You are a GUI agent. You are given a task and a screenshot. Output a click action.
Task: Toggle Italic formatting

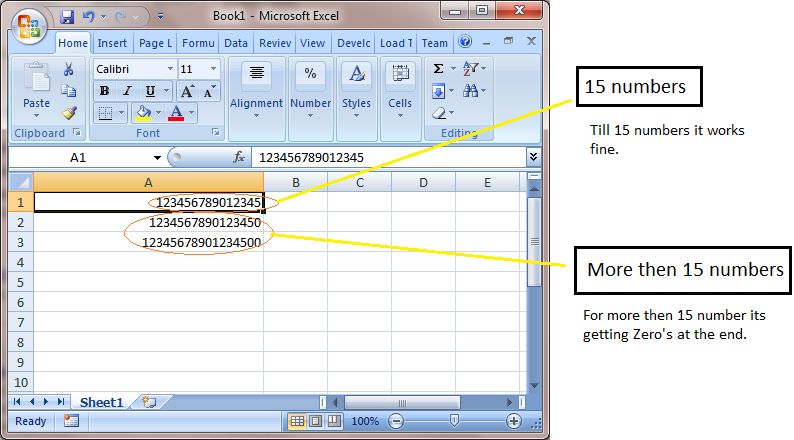tap(127, 91)
